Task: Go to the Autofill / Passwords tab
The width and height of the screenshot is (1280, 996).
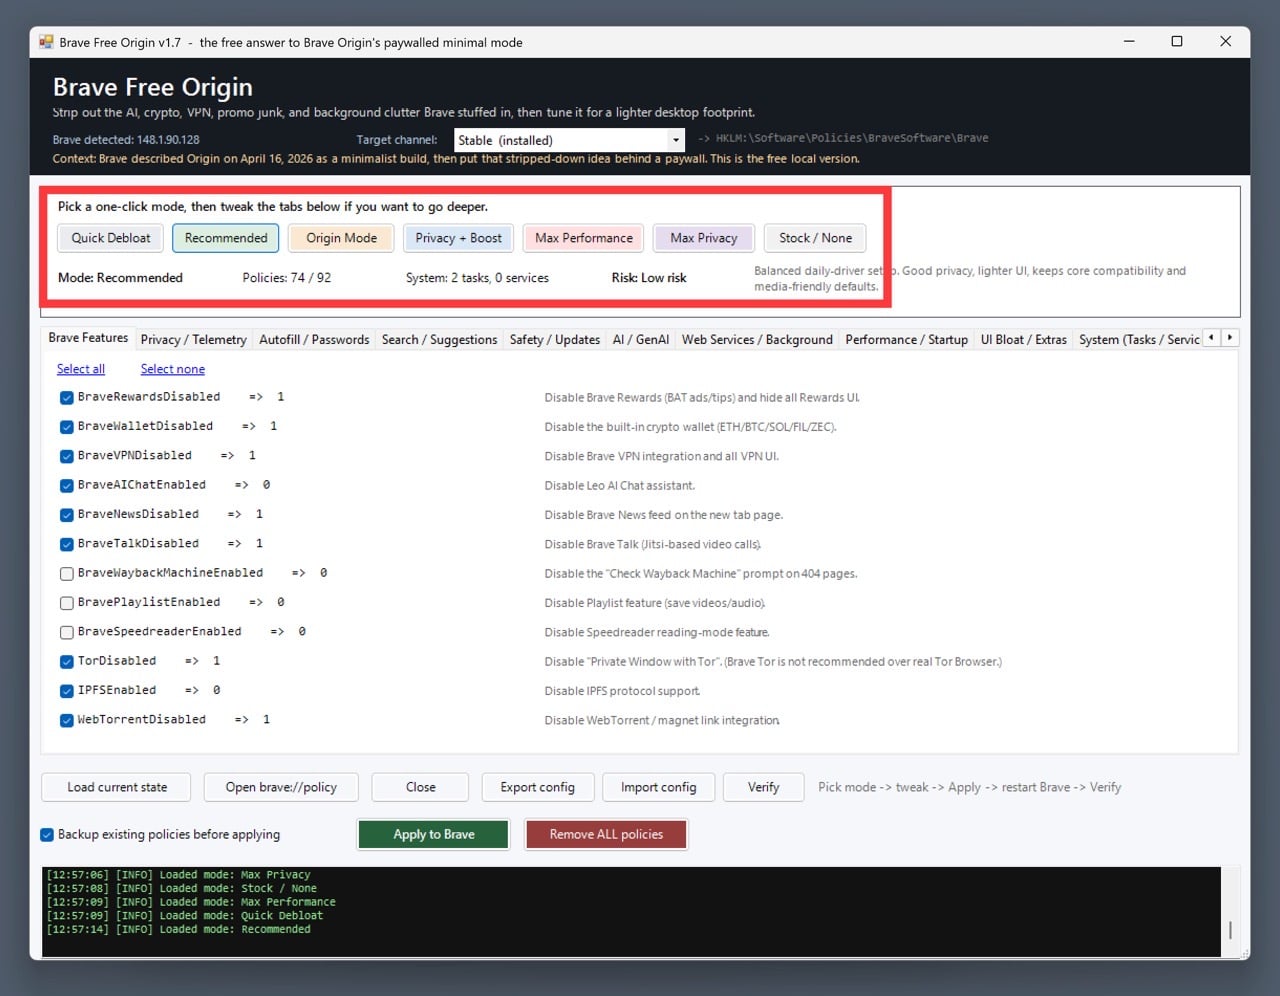Action: click(314, 340)
